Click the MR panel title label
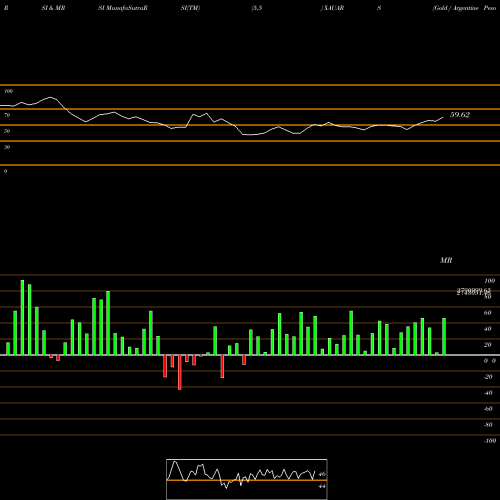500x500 pixels. click(446, 260)
